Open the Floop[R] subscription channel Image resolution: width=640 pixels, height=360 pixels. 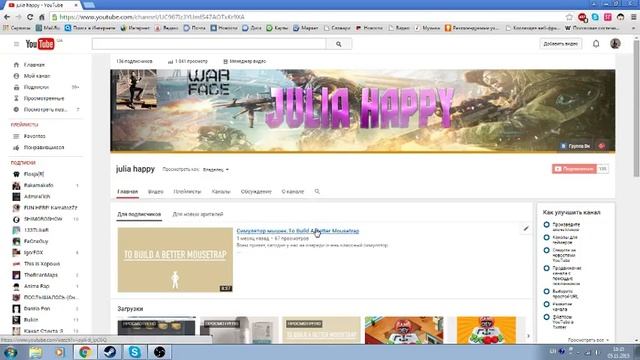pos(33,174)
